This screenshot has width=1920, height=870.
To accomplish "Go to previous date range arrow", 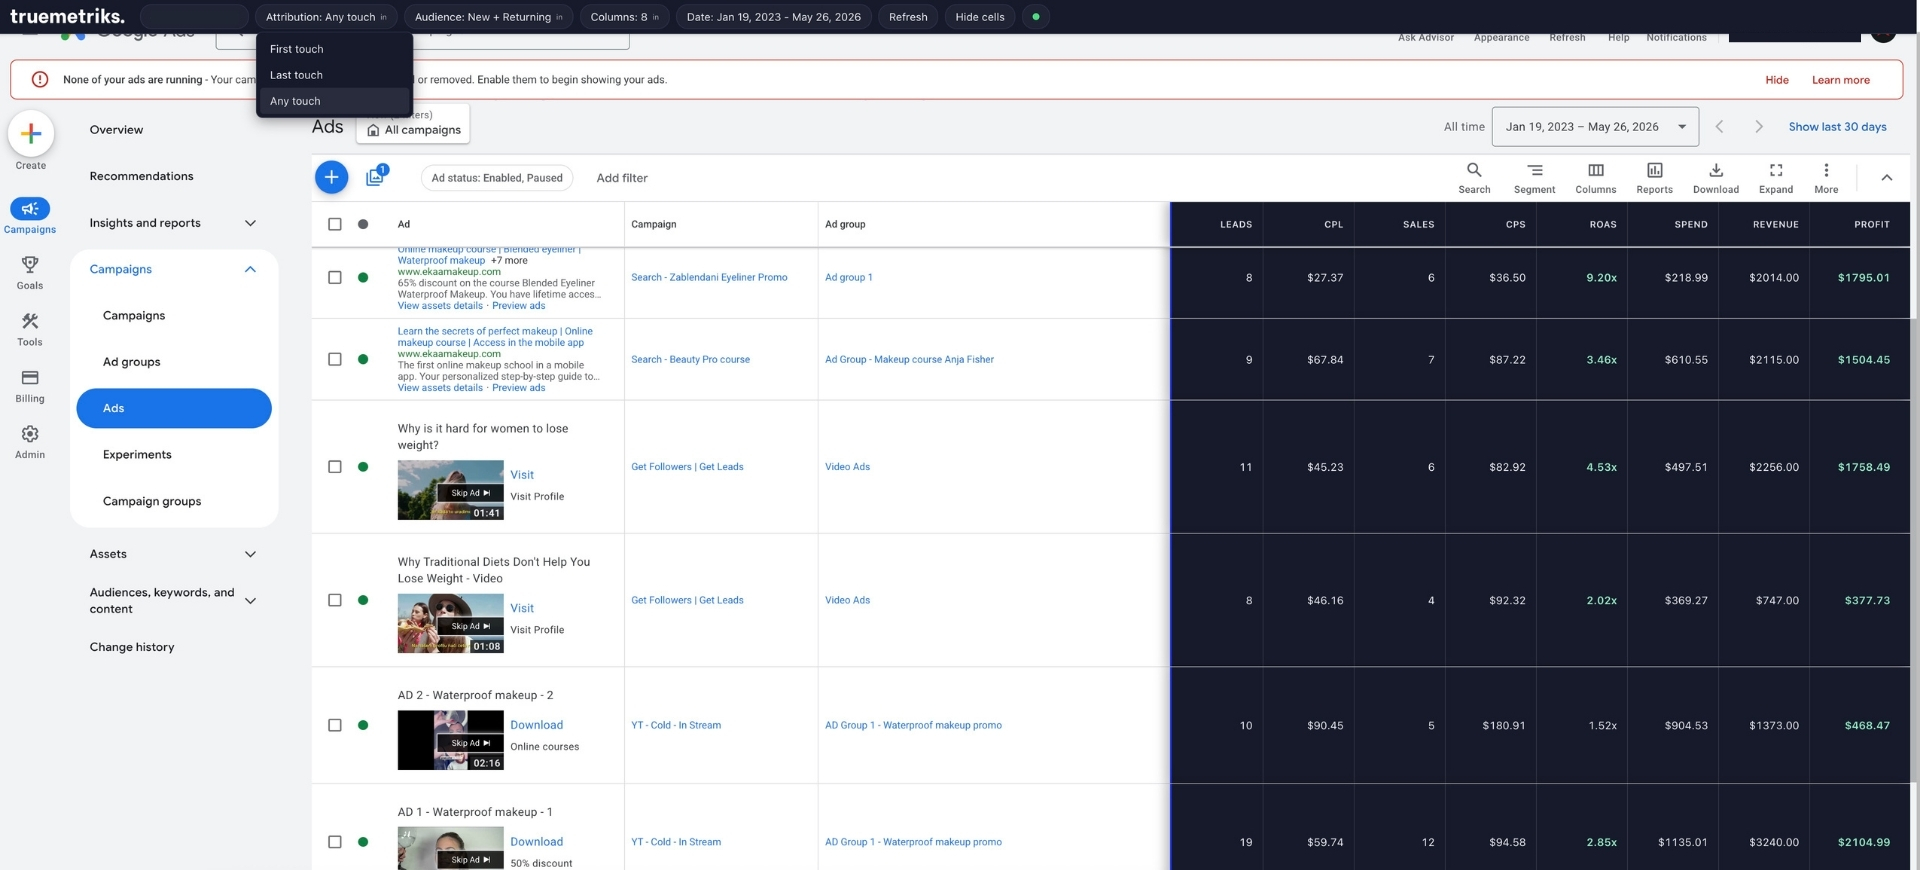I will pyautogui.click(x=1719, y=126).
